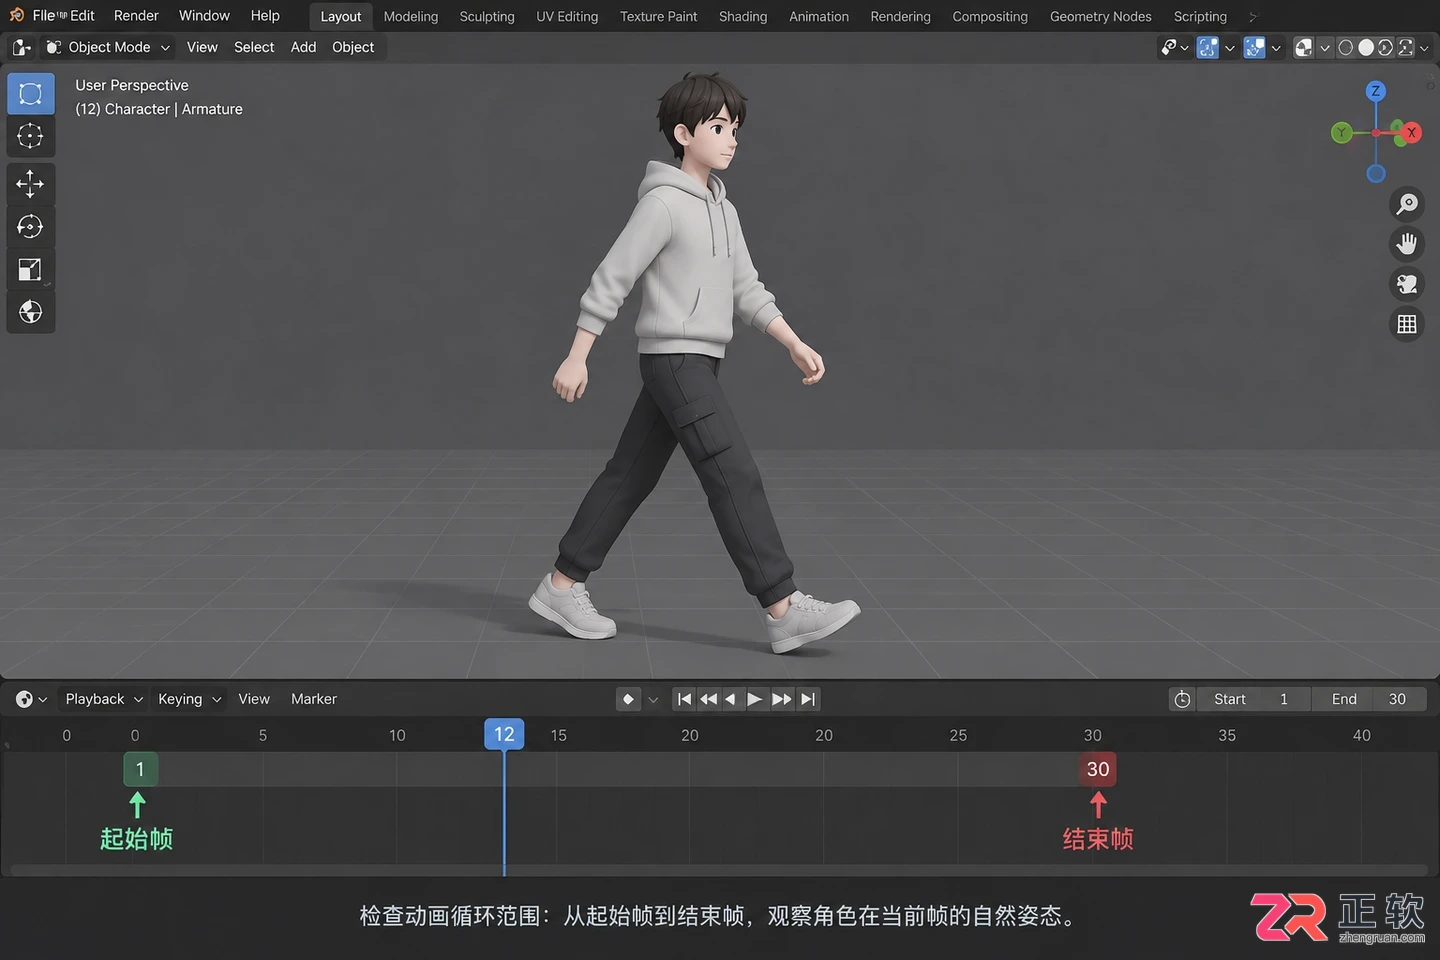Click the red X axis gizmo ball

pyautogui.click(x=1411, y=132)
